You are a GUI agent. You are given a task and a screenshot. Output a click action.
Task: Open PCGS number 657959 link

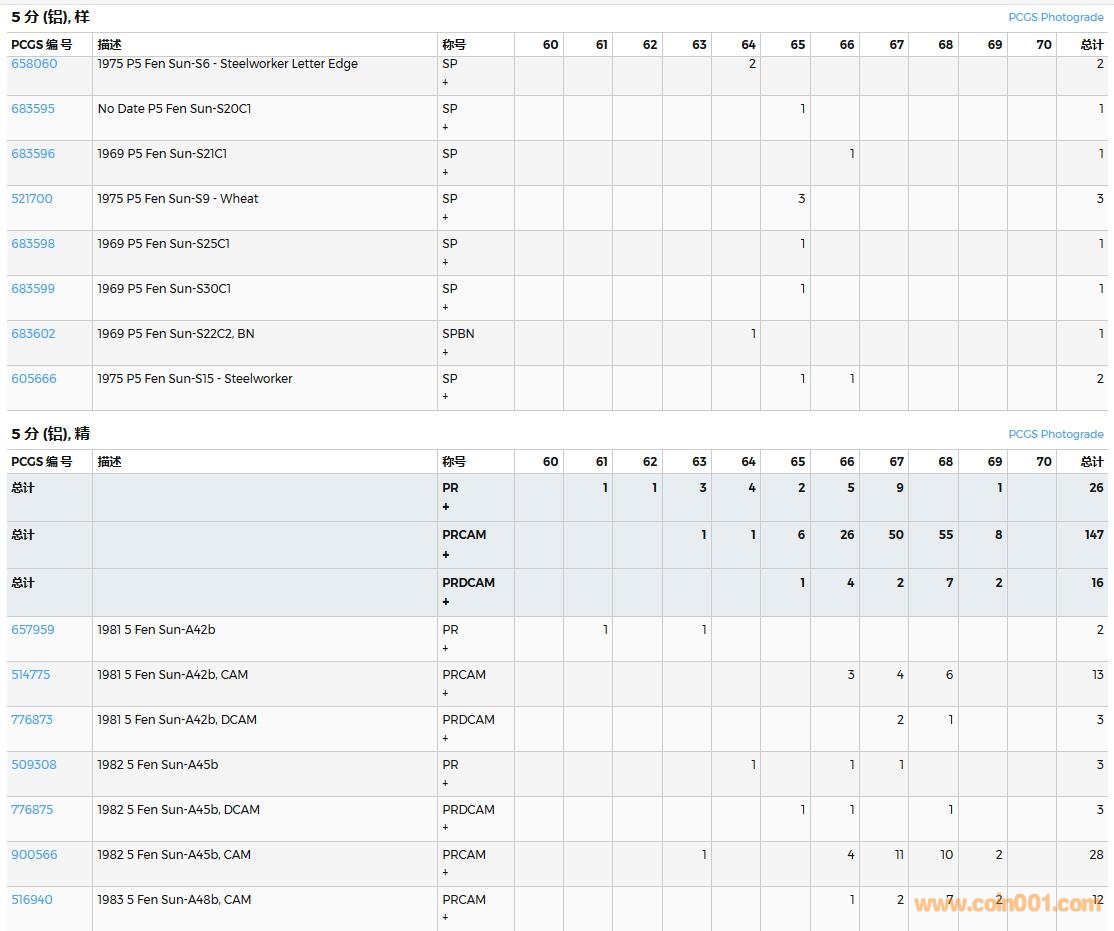[x=33, y=630]
